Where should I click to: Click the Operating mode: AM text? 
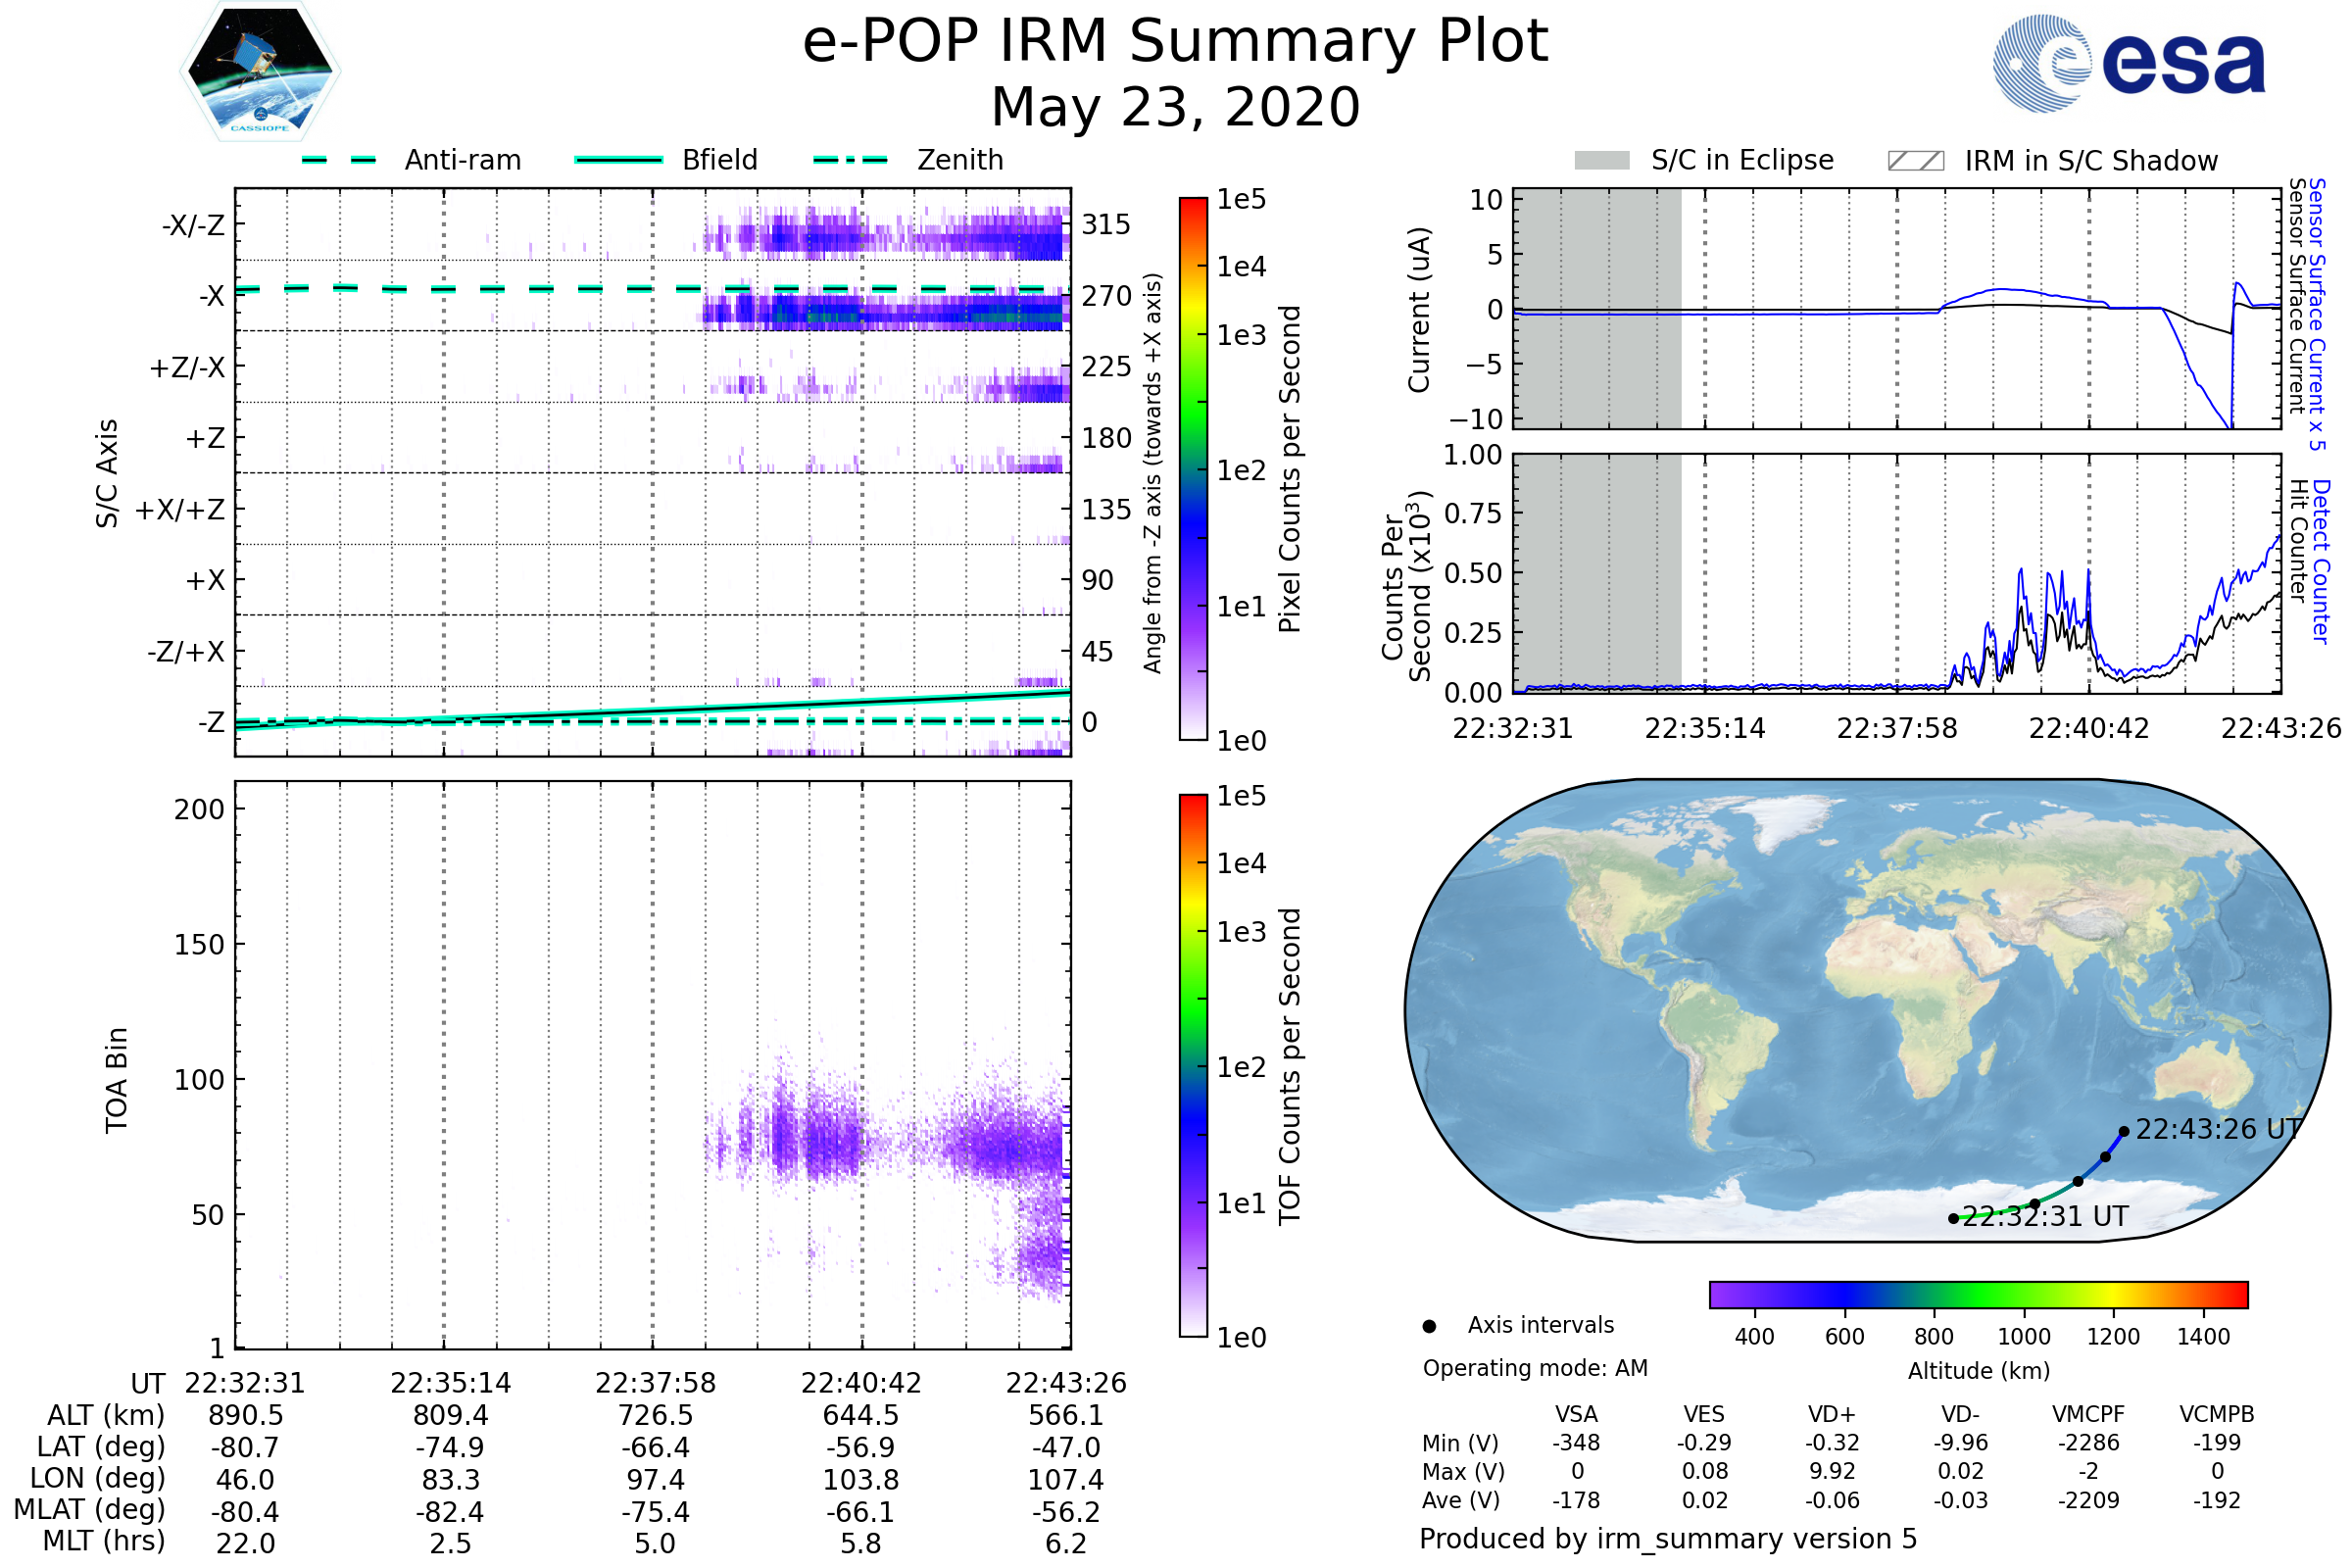tap(1535, 1368)
